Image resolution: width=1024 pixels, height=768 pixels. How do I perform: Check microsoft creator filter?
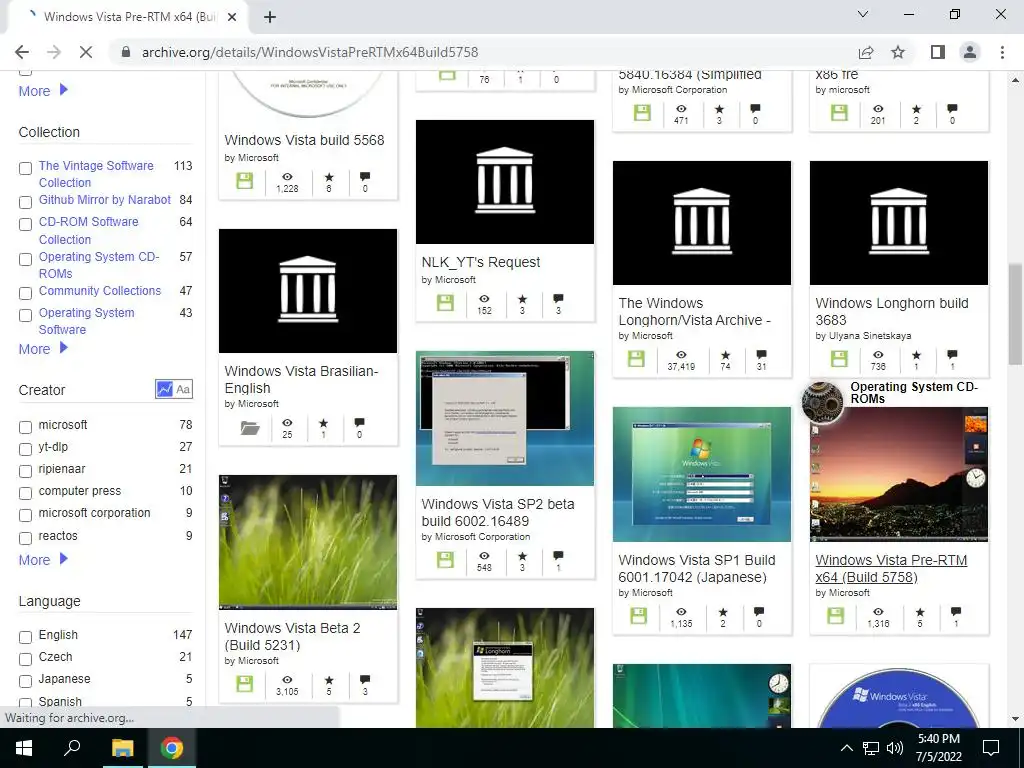(x=25, y=427)
